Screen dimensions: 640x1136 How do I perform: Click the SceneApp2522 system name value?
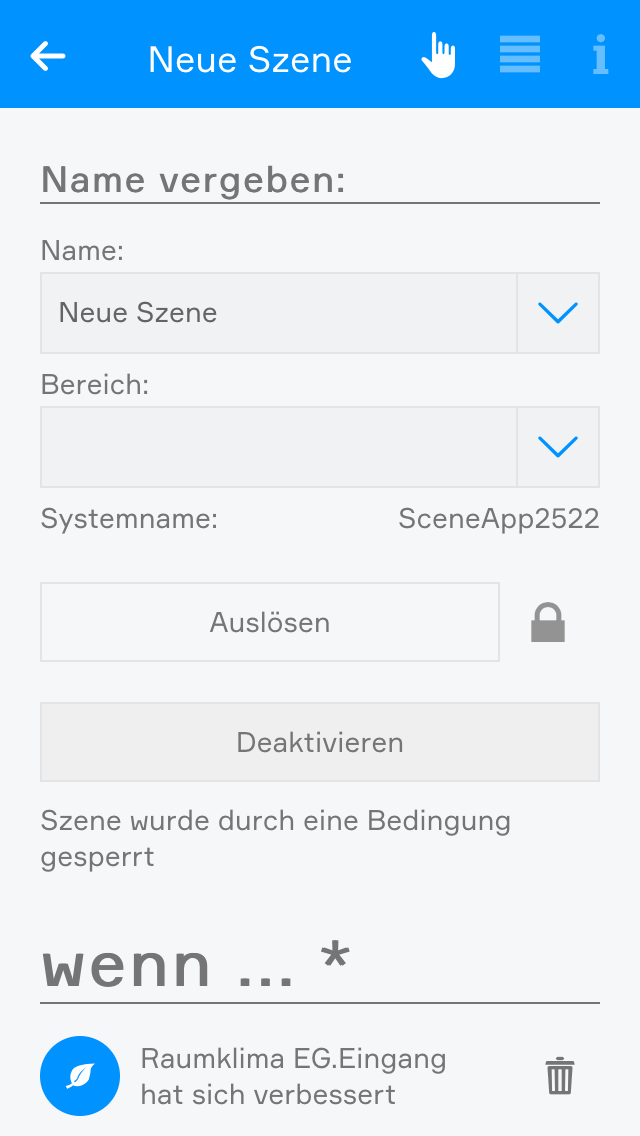point(498,518)
